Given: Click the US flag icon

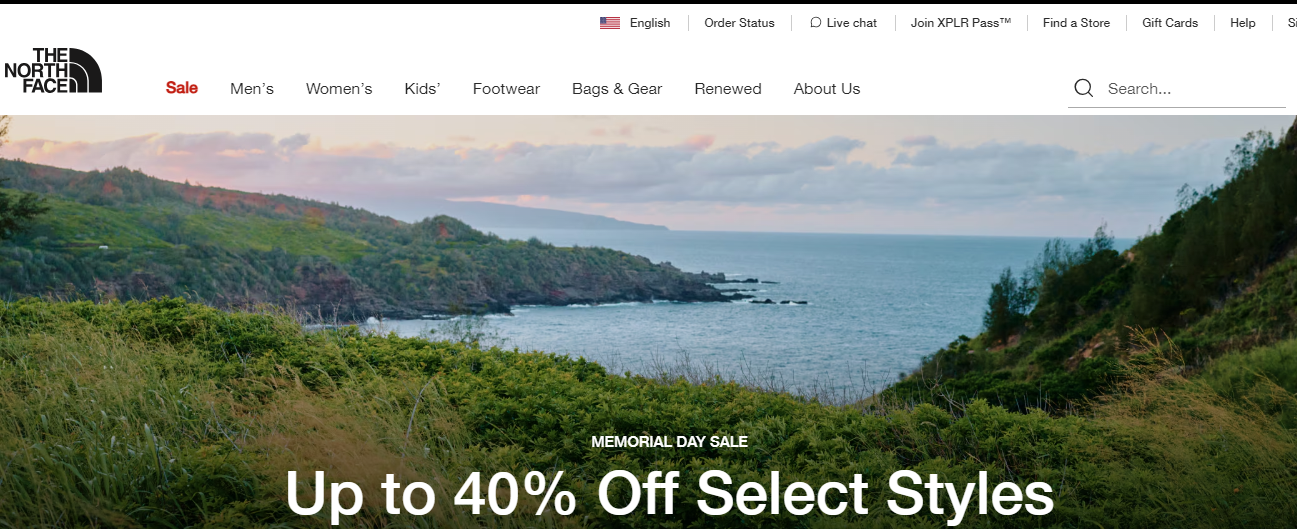Looking at the screenshot, I should pyautogui.click(x=610, y=23).
